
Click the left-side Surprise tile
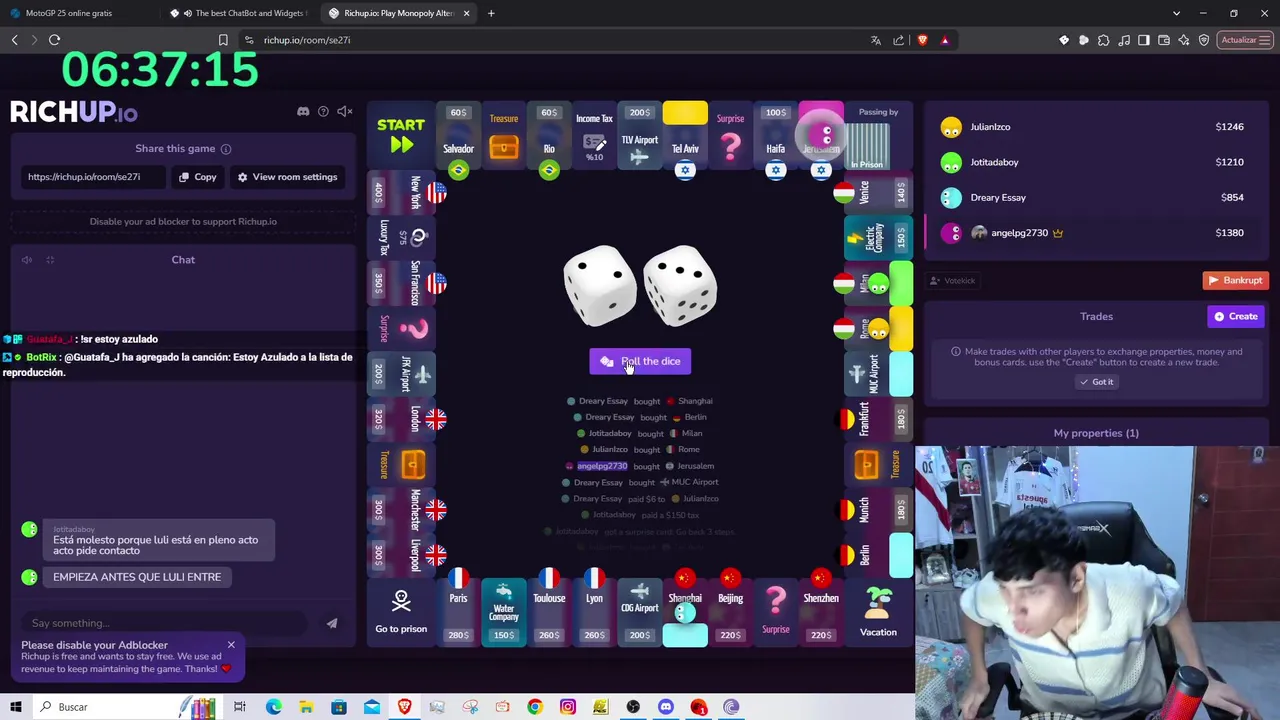tap(402, 328)
